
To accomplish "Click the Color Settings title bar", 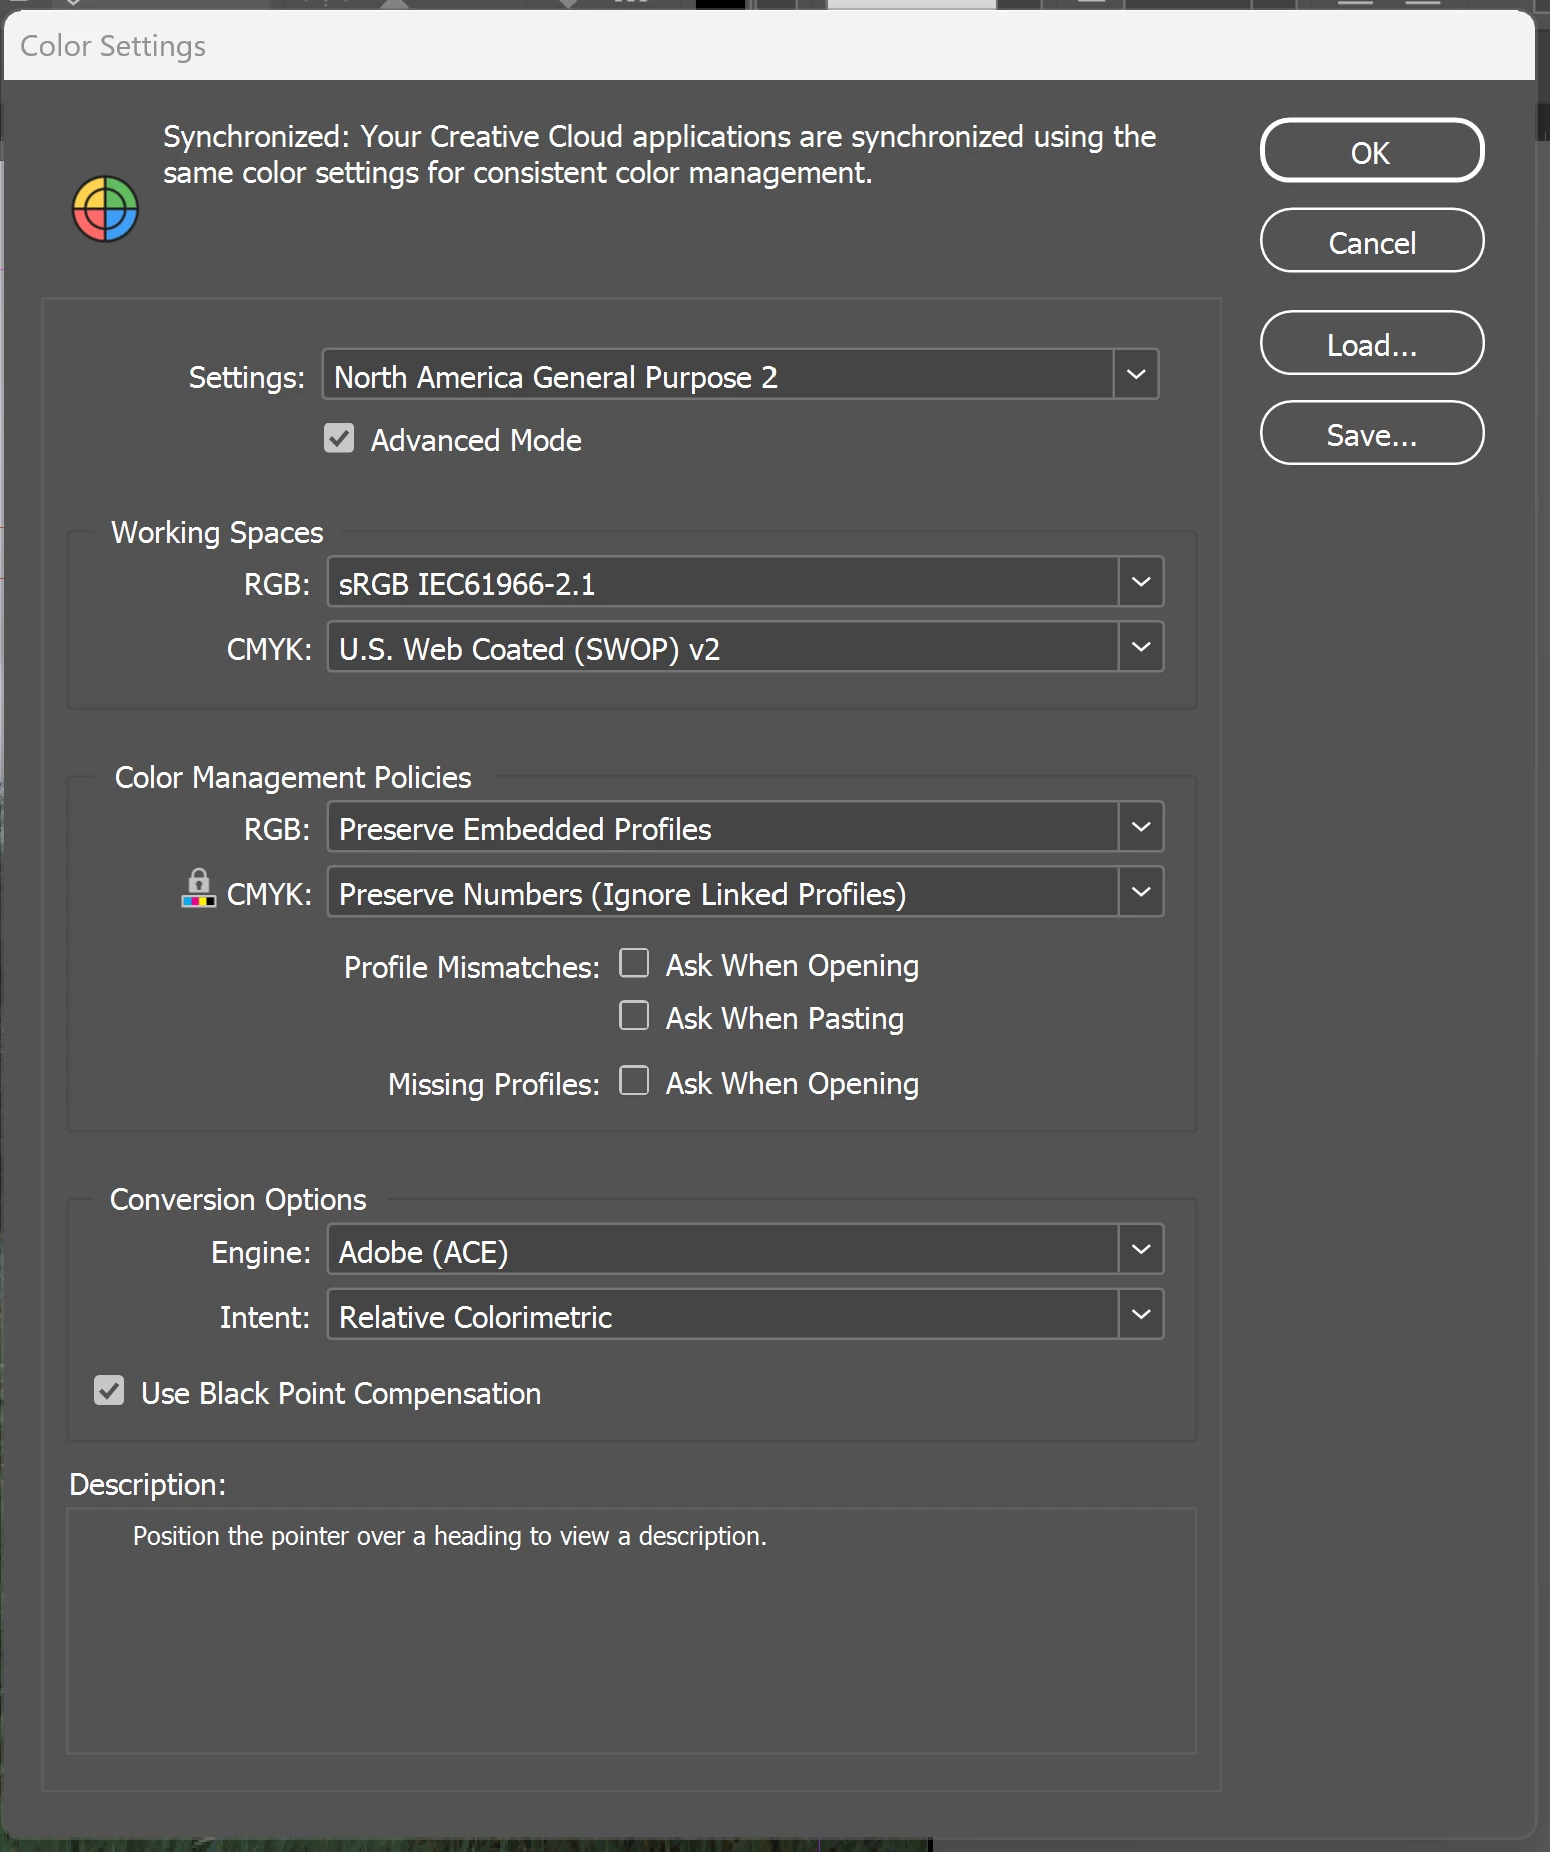I will (x=769, y=46).
